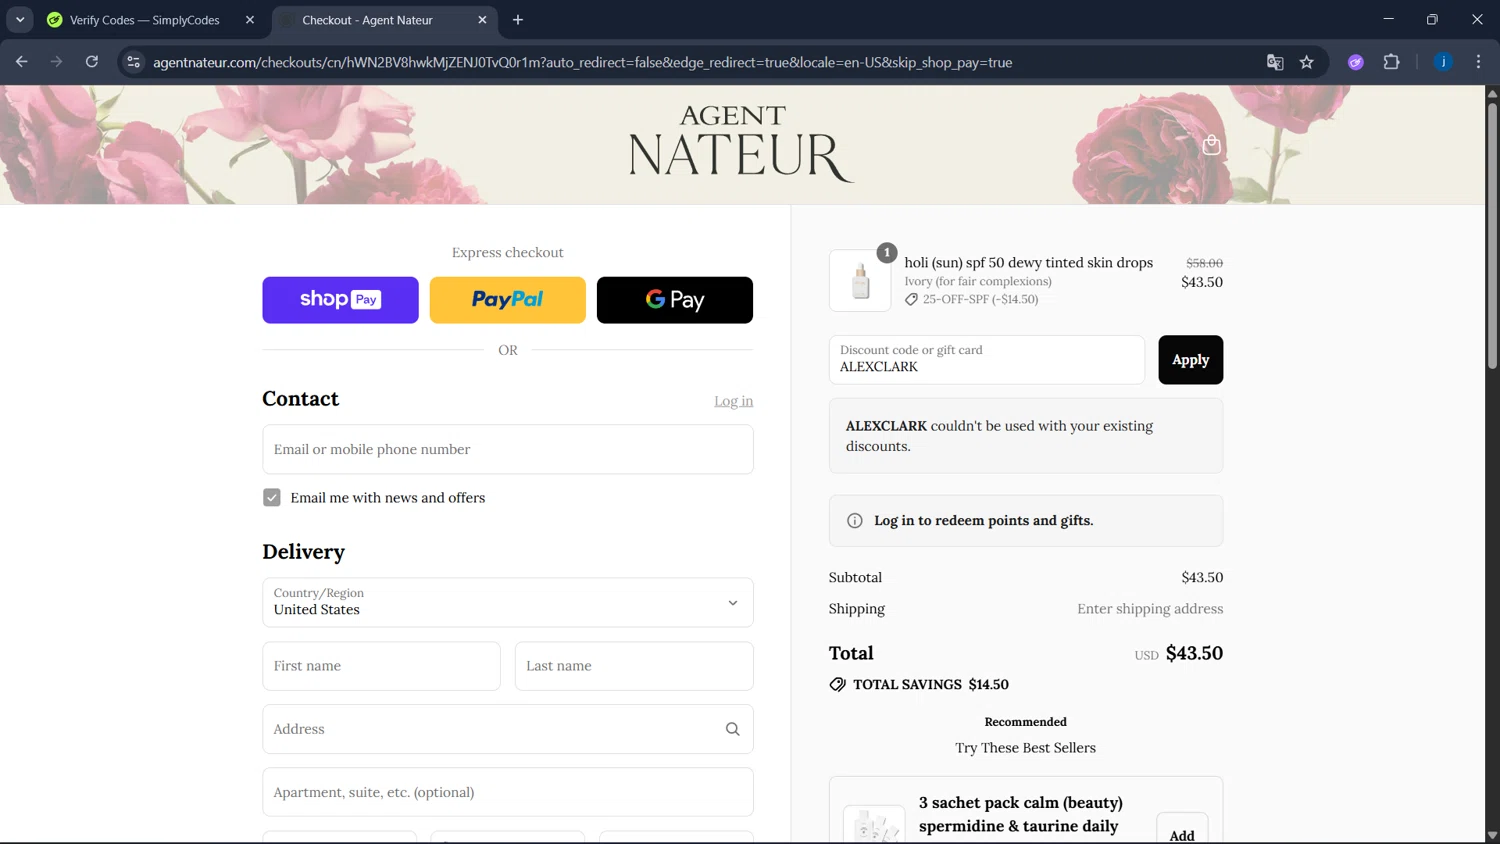Click the browser back arrow
This screenshot has width=1500, height=844.
click(x=22, y=62)
